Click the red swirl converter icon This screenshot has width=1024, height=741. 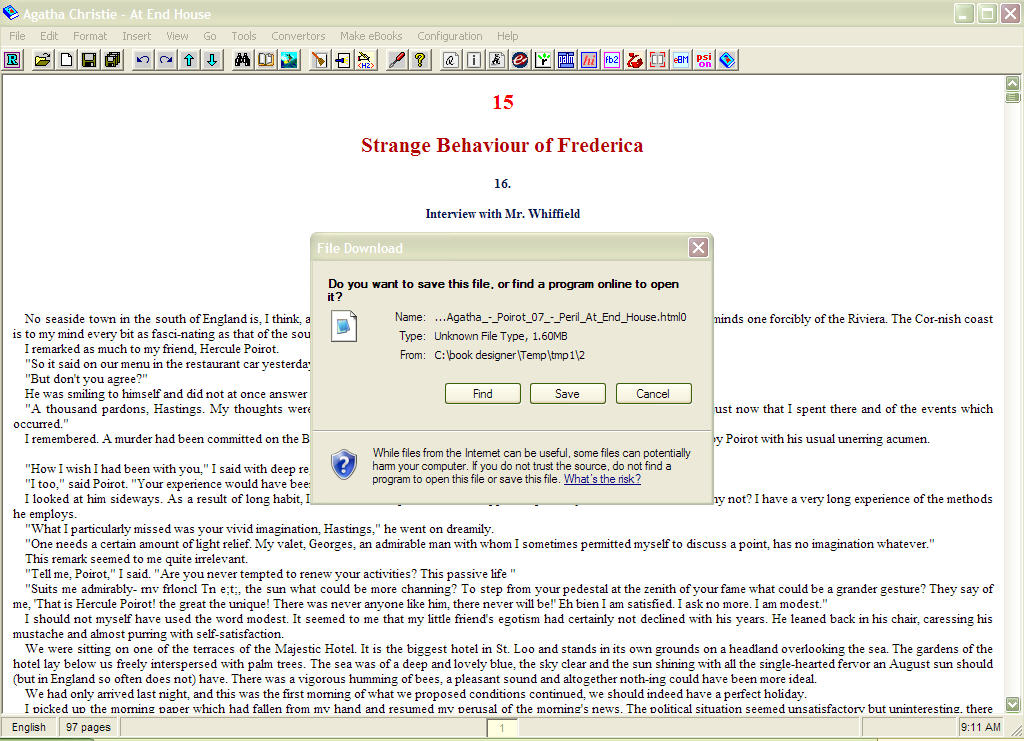click(x=635, y=61)
